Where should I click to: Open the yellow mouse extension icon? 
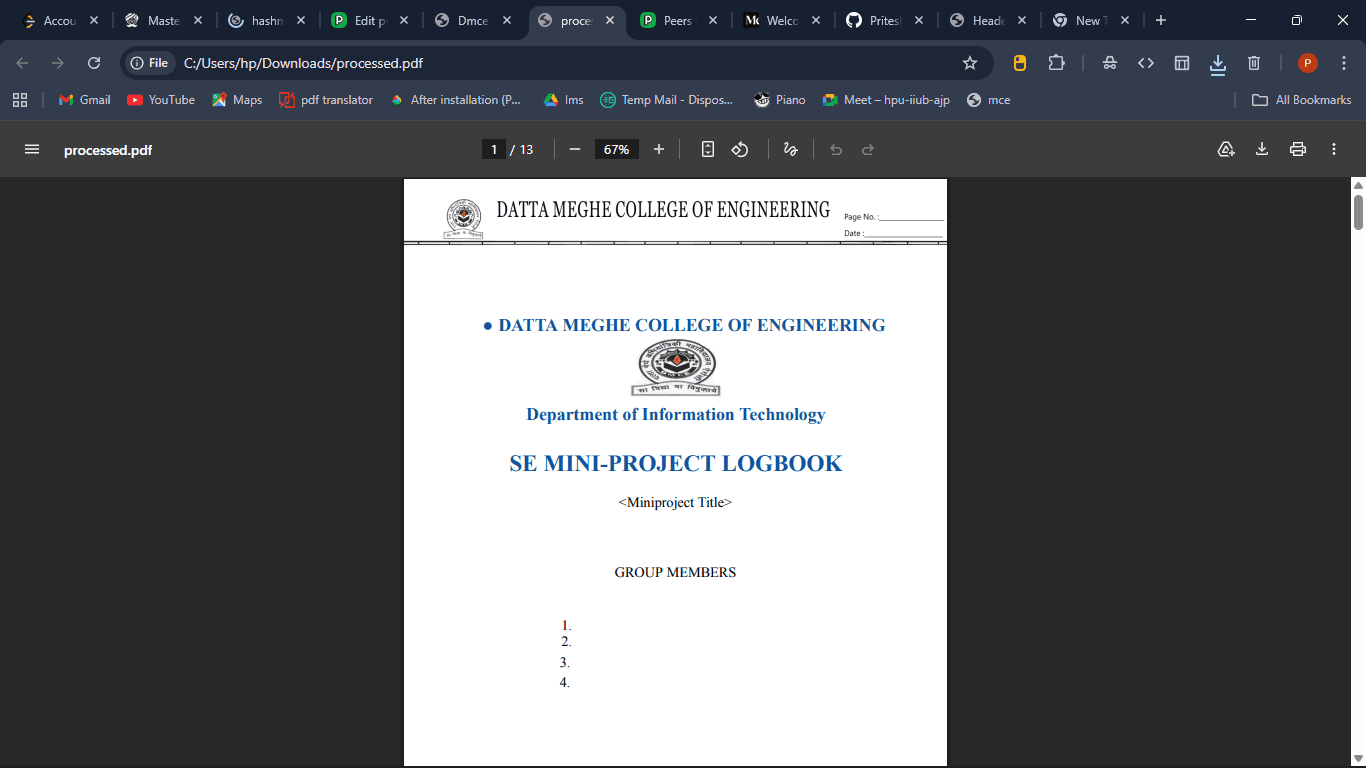[x=1020, y=63]
